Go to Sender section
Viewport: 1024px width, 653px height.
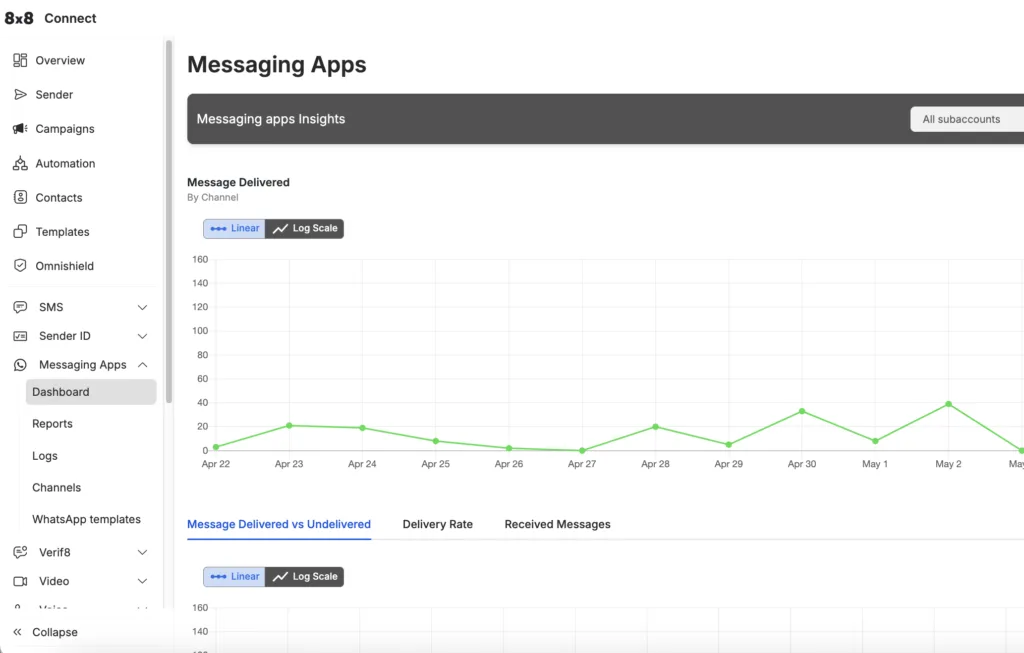coord(54,95)
